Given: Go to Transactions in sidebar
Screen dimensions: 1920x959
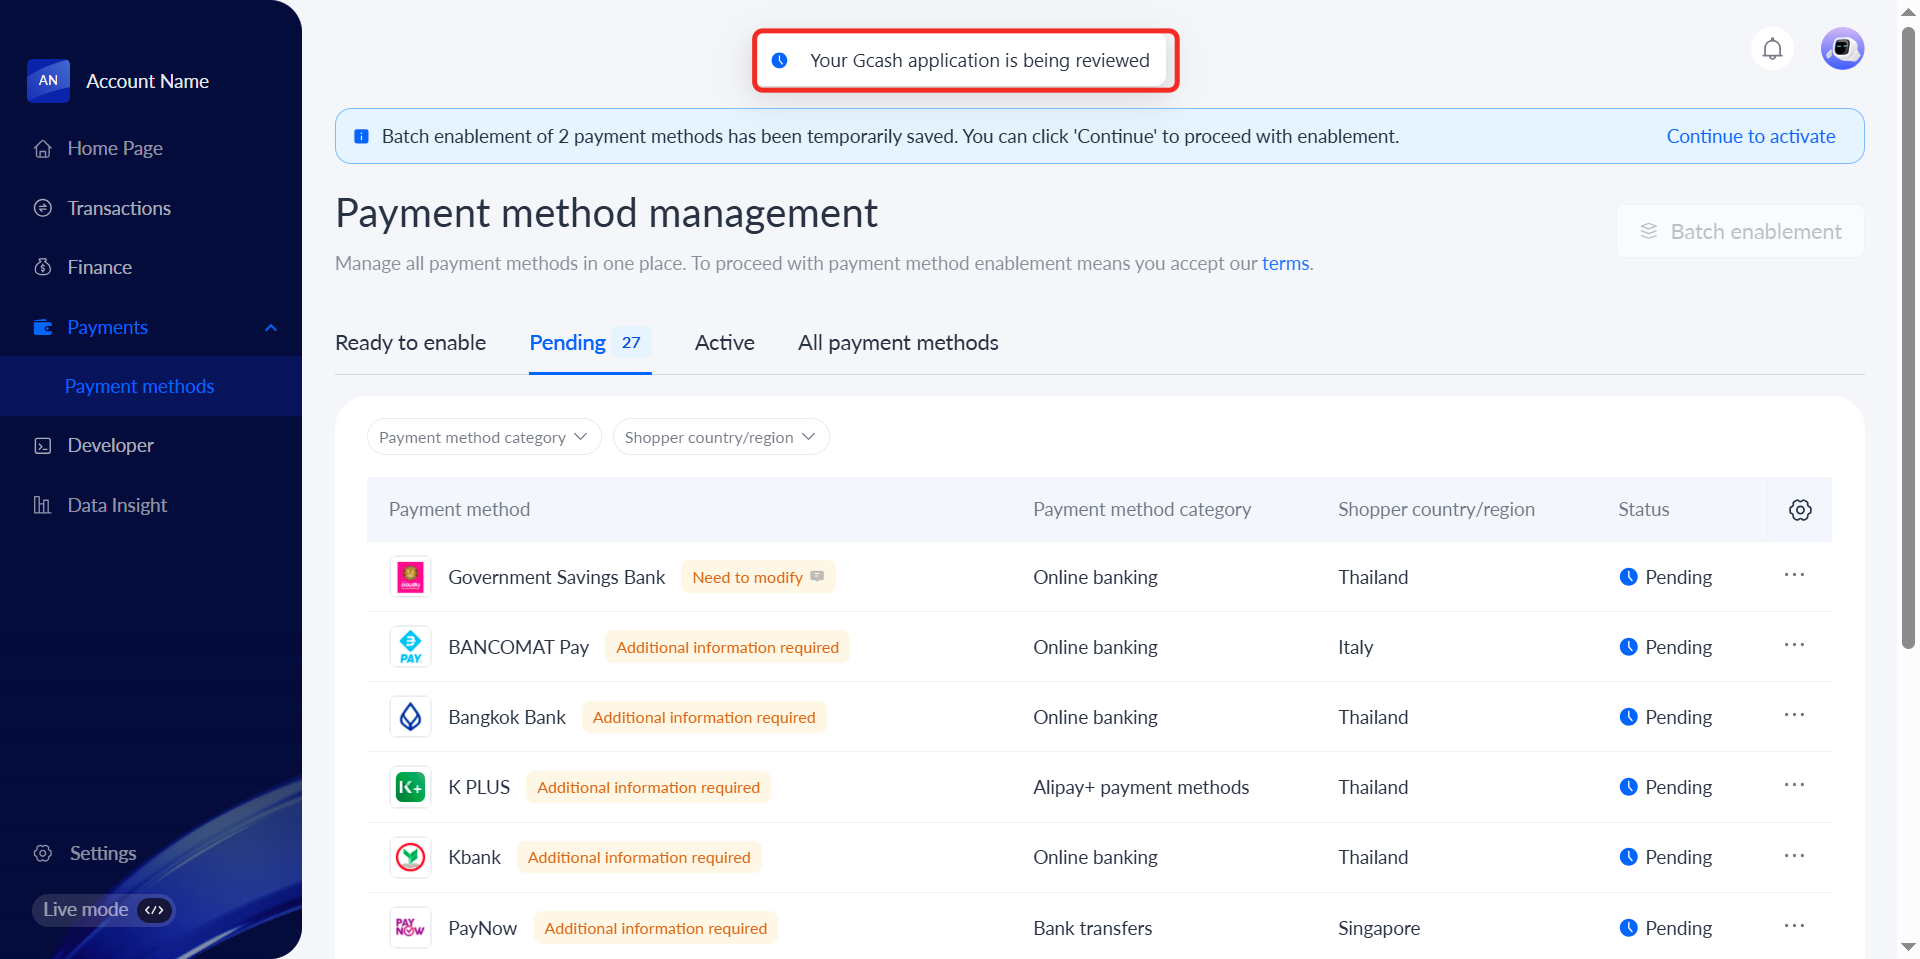Looking at the screenshot, I should [119, 208].
